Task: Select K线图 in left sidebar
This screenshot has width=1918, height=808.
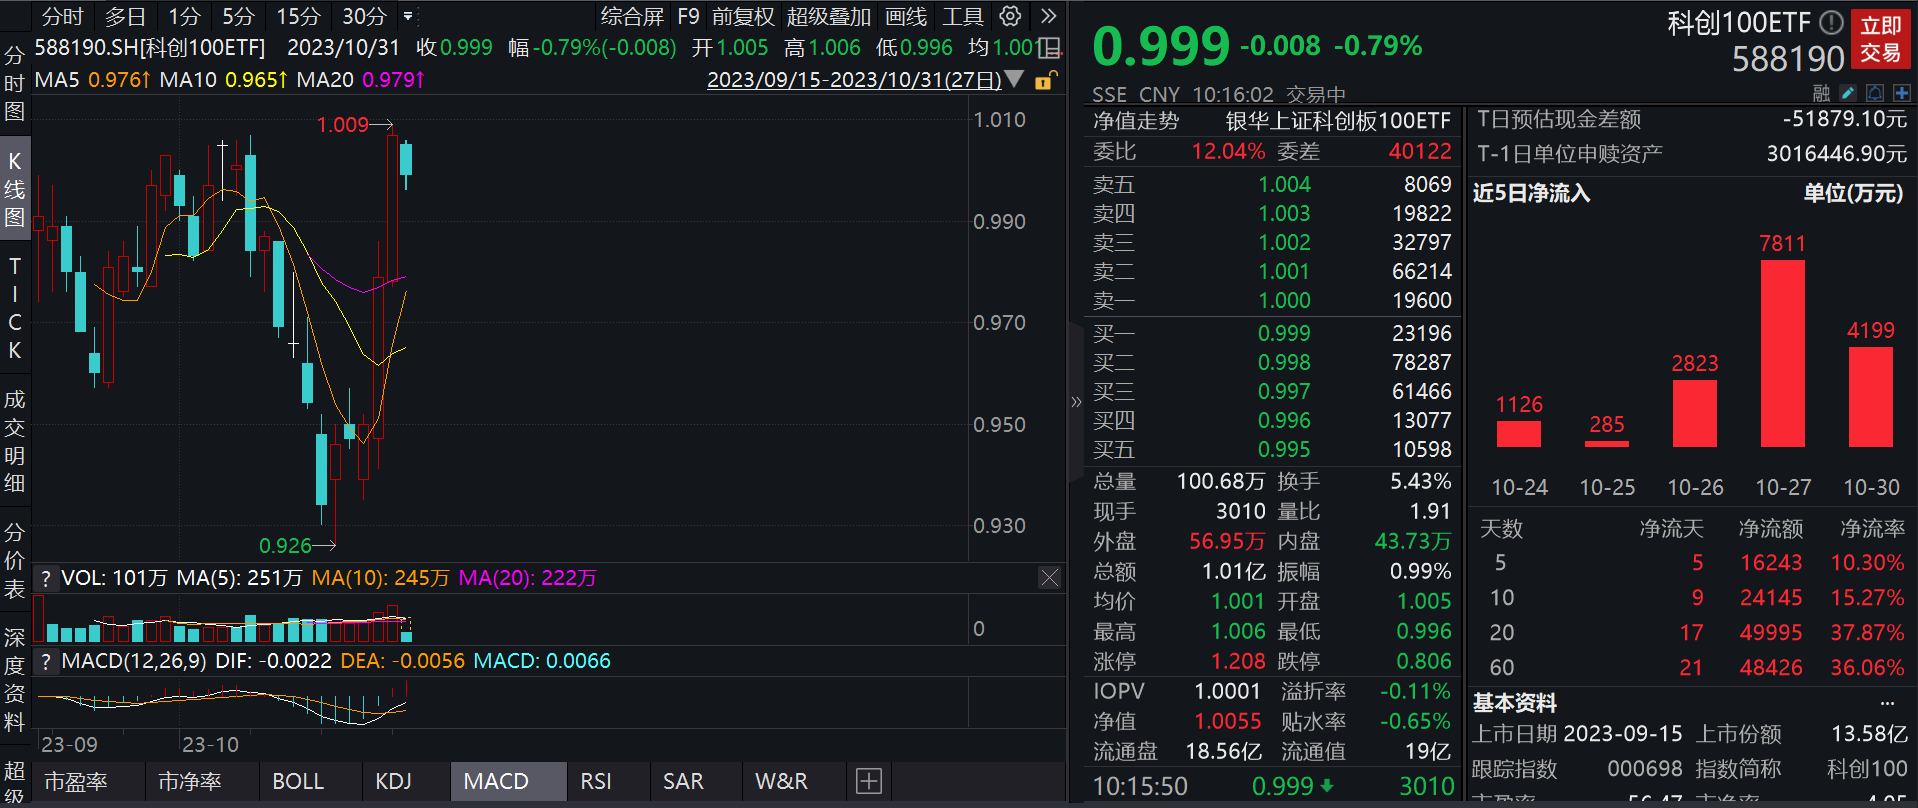Action: coord(14,188)
